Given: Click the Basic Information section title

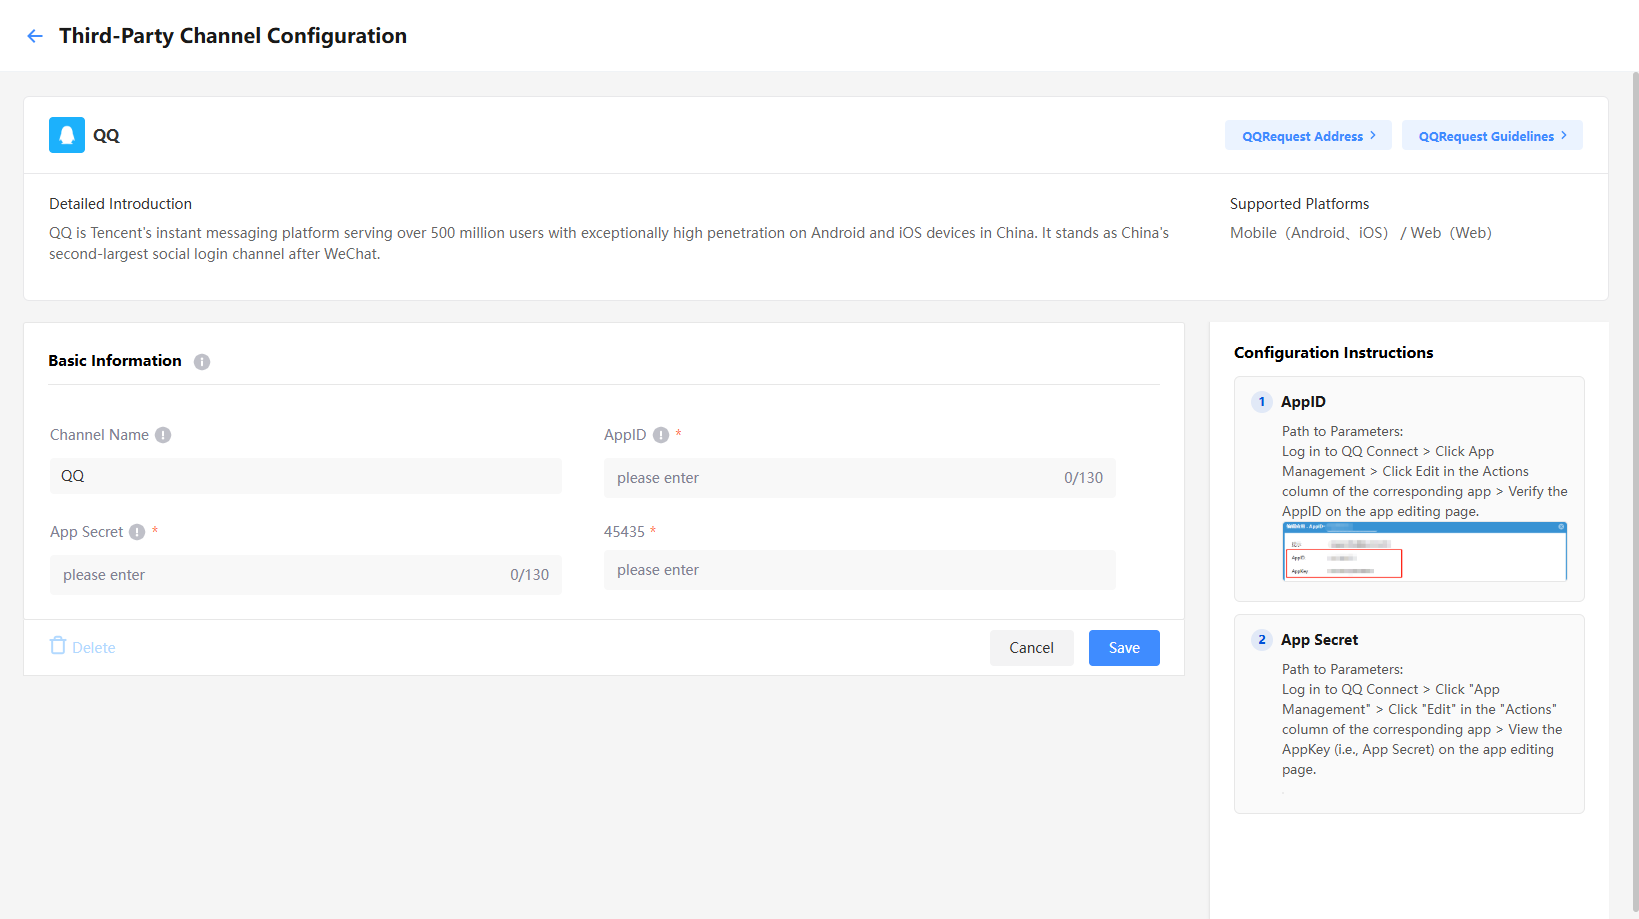Looking at the screenshot, I should 115,361.
